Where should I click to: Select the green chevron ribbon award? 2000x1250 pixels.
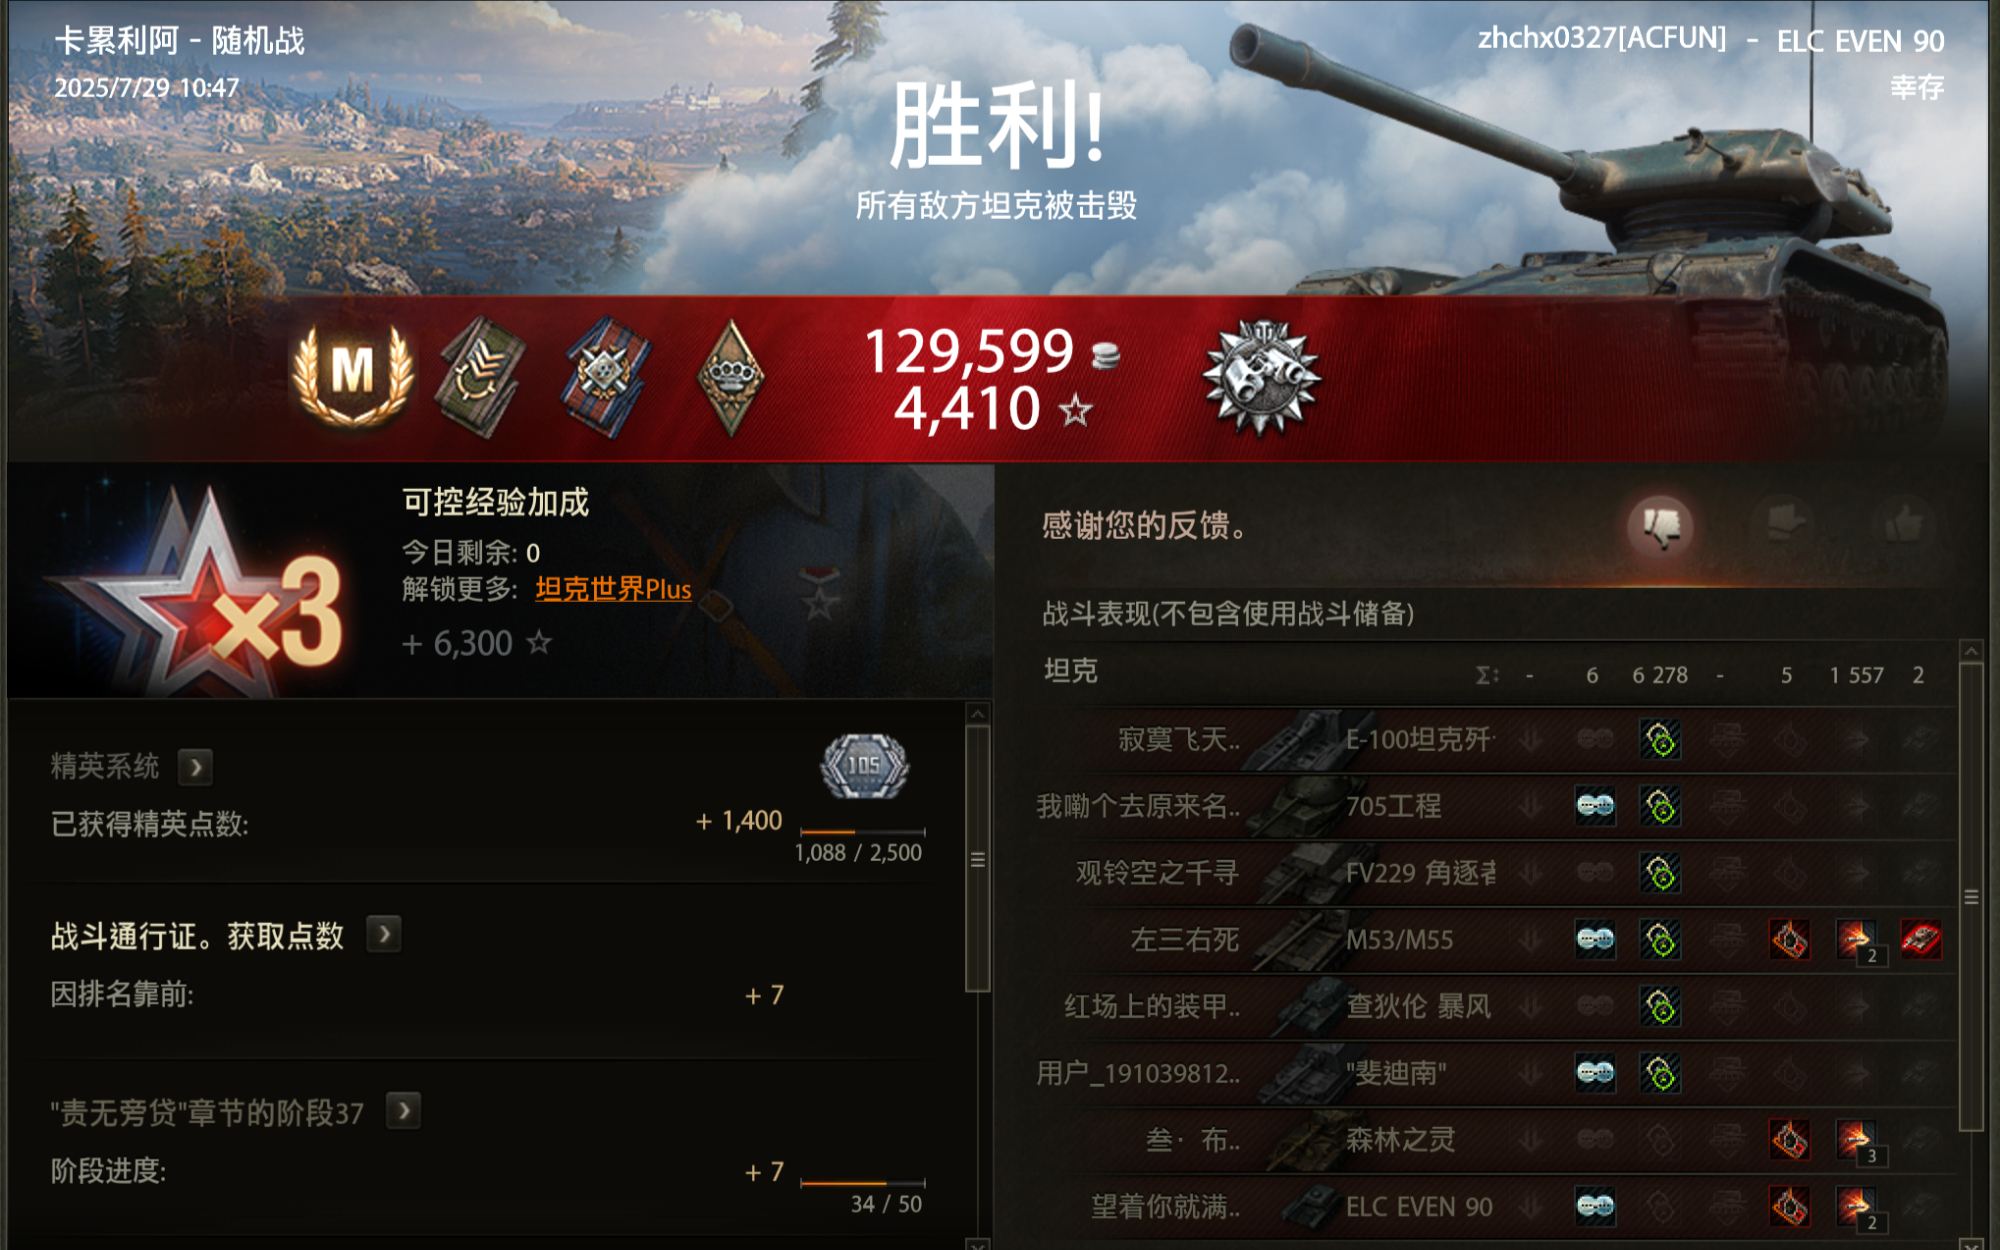coord(481,377)
